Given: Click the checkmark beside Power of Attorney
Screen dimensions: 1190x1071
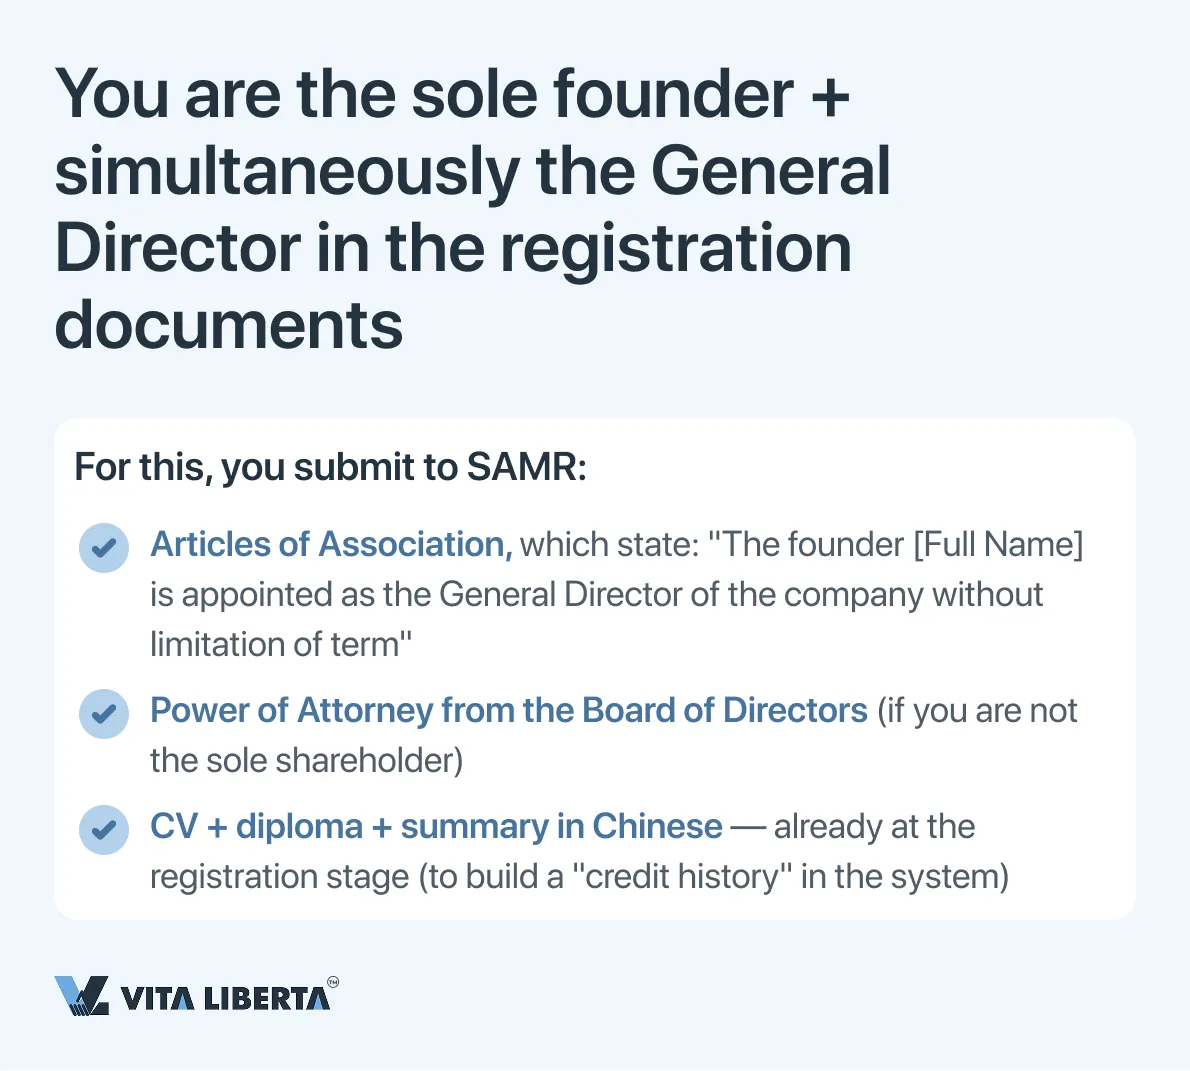Looking at the screenshot, I should click(104, 714).
